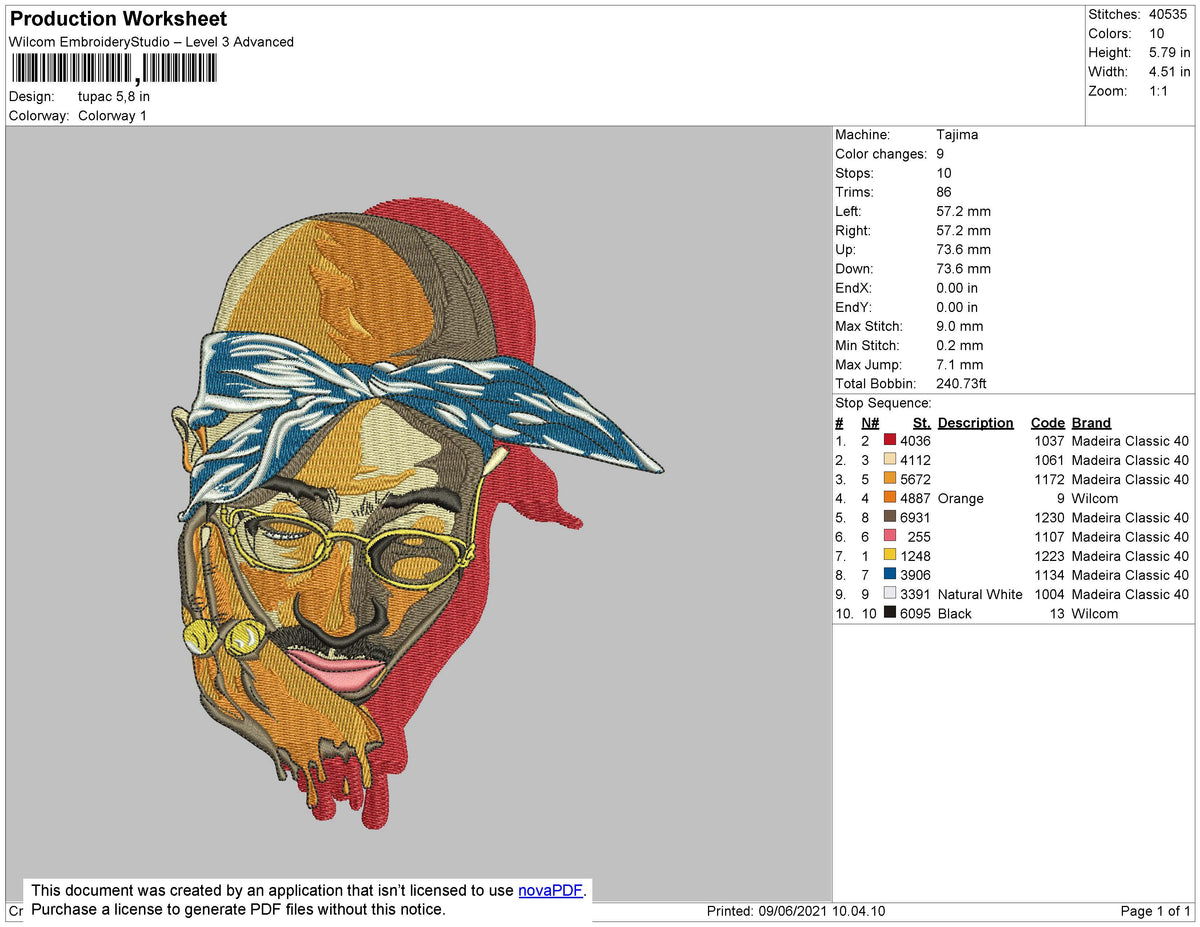The height and width of the screenshot is (927, 1200).
Task: Click the tupac 5,8 in design name
Action: click(113, 96)
